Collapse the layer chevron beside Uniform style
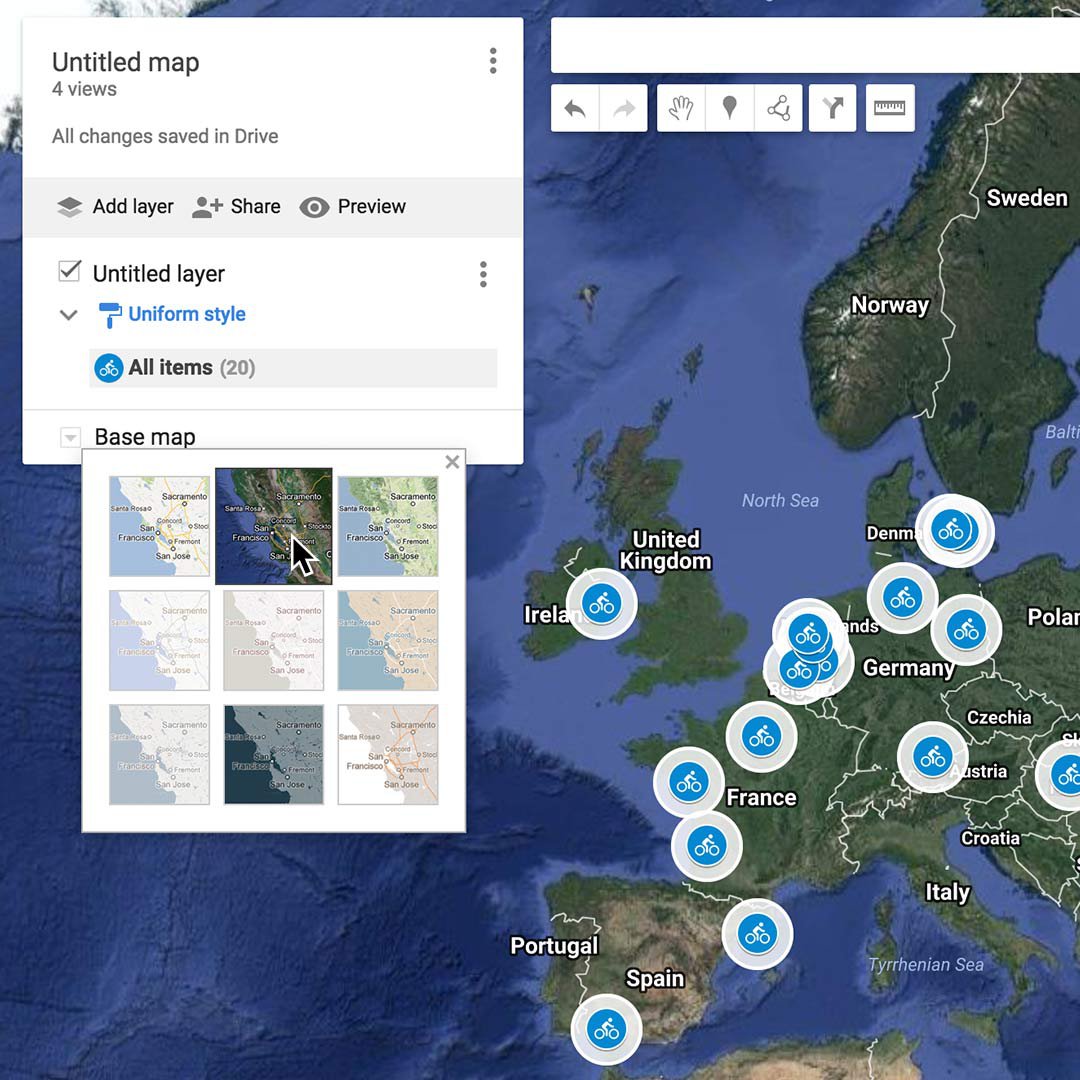1080x1080 pixels. 68,315
